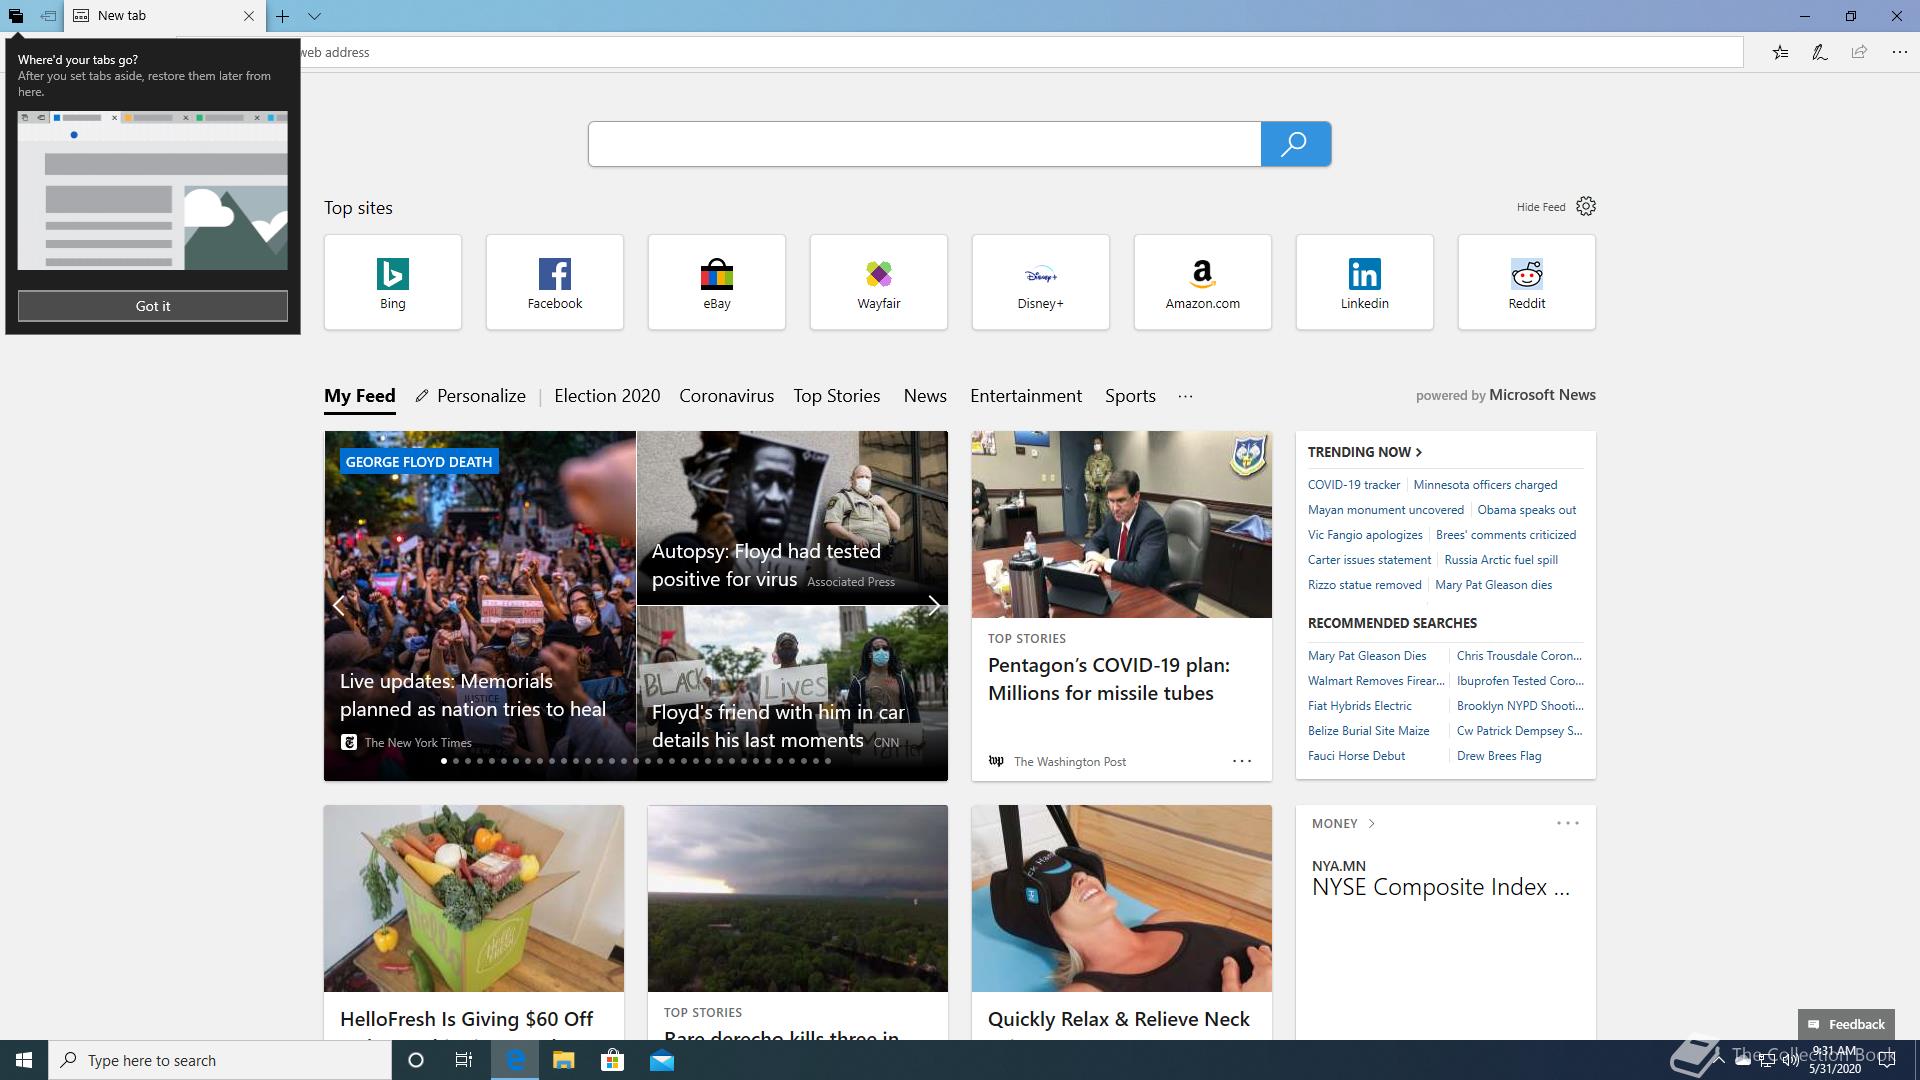Viewport: 1920px width, 1080px height.
Task: Open the Facebook top site tile
Action: [x=555, y=282]
